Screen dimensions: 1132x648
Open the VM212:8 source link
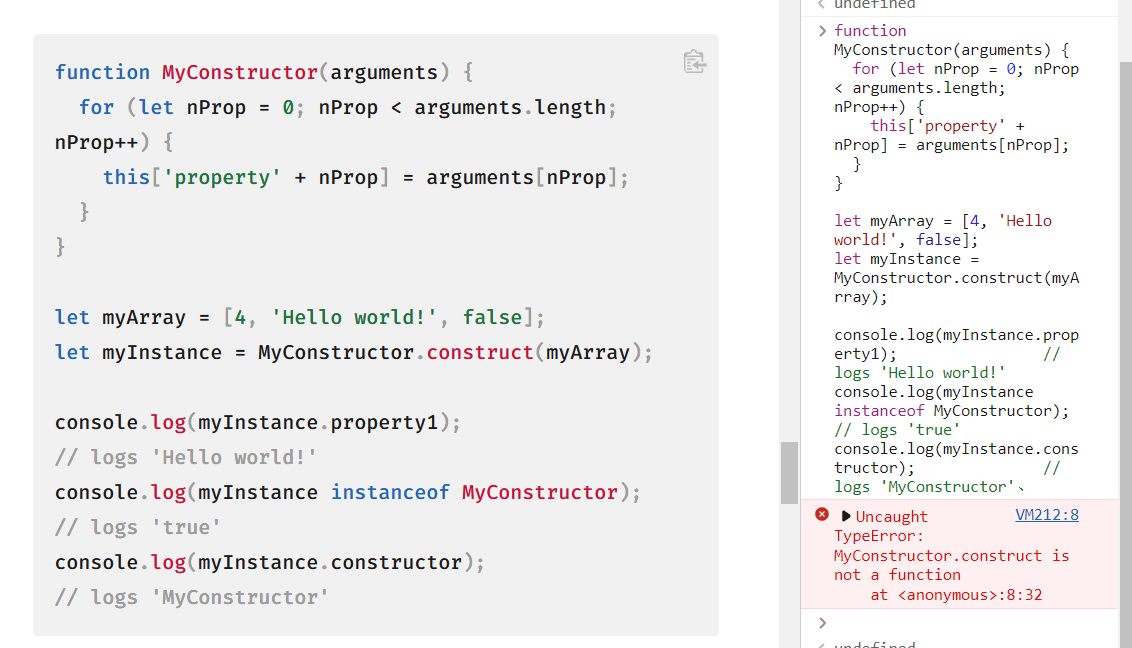coord(1047,515)
